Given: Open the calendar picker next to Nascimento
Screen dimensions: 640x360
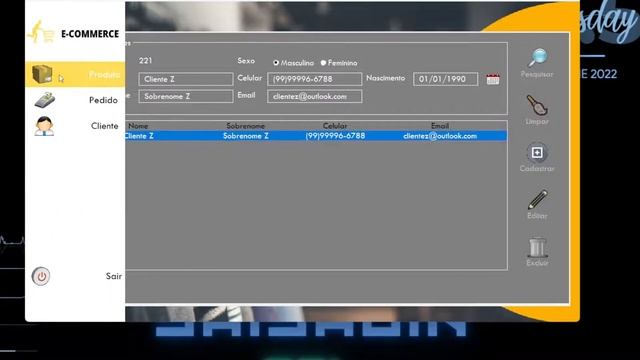Looking at the screenshot, I should click(x=493, y=79).
